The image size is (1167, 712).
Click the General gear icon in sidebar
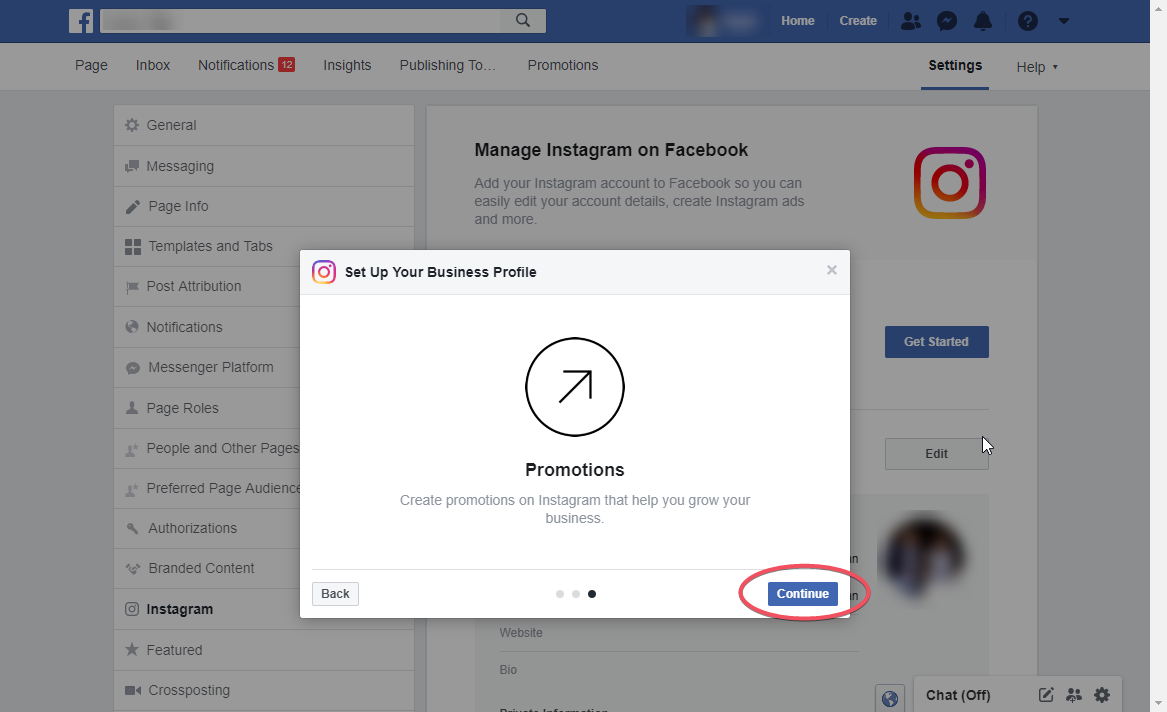coord(132,125)
